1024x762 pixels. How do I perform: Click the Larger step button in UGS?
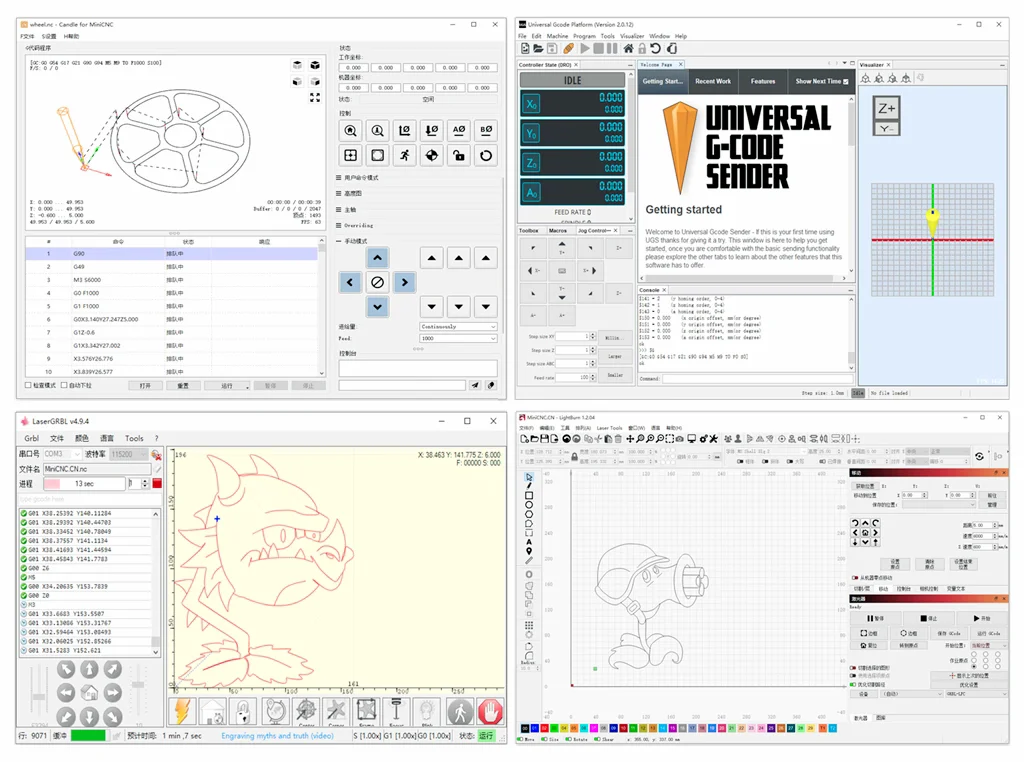[615, 357]
